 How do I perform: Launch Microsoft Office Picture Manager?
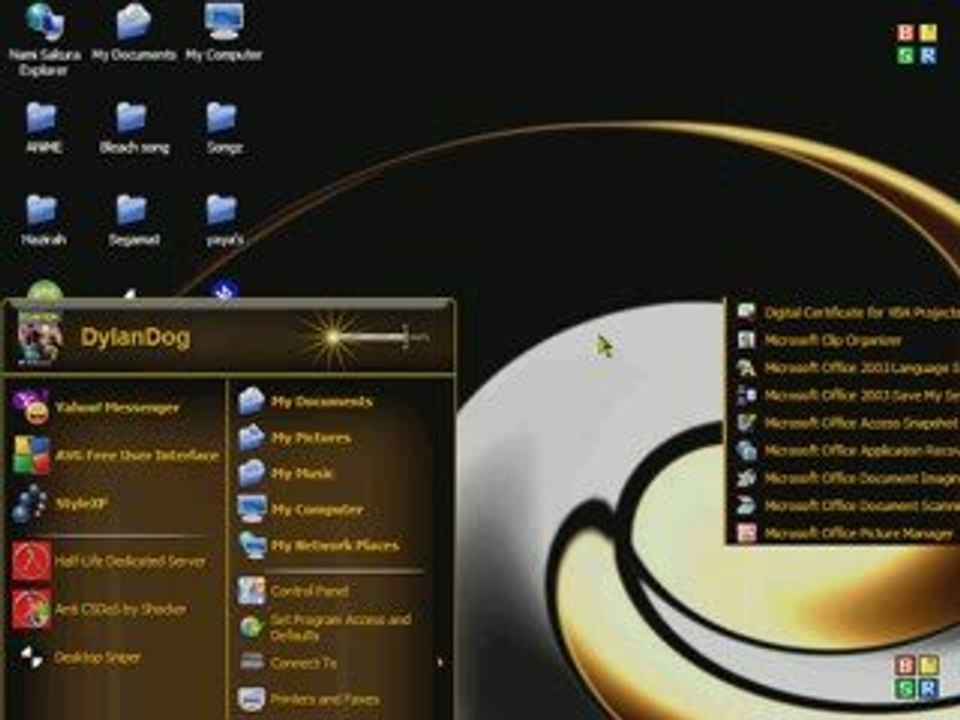click(847, 533)
